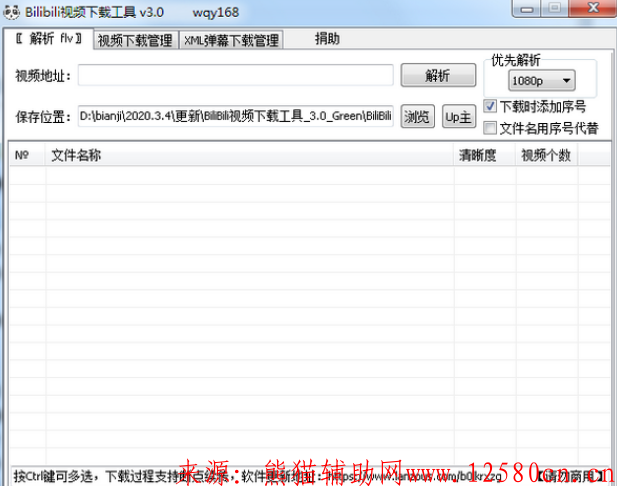Click the 浏览 button
This screenshot has width=617, height=486.
417,117
